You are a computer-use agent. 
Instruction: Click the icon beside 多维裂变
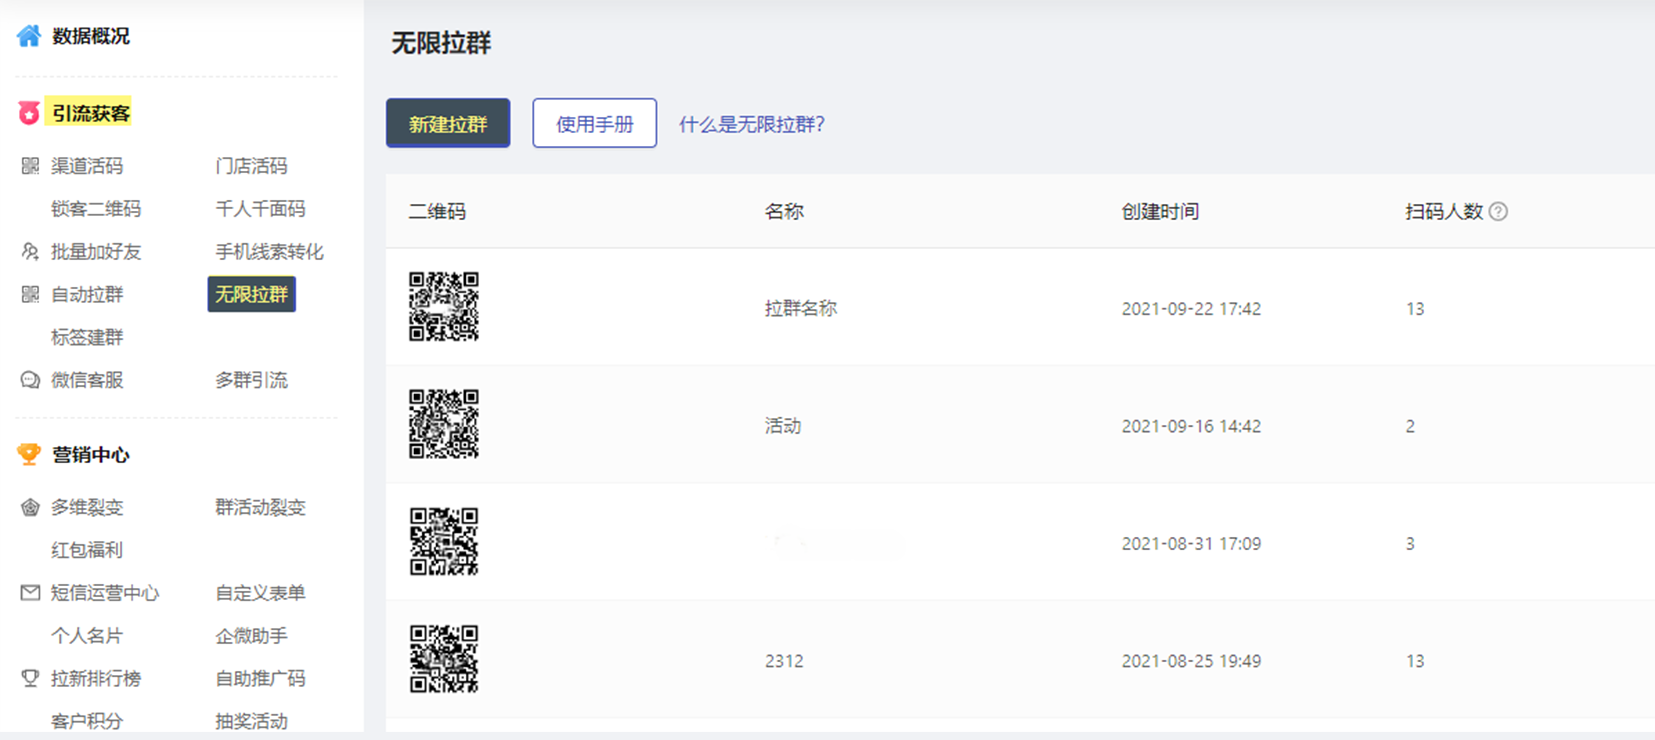(x=30, y=508)
